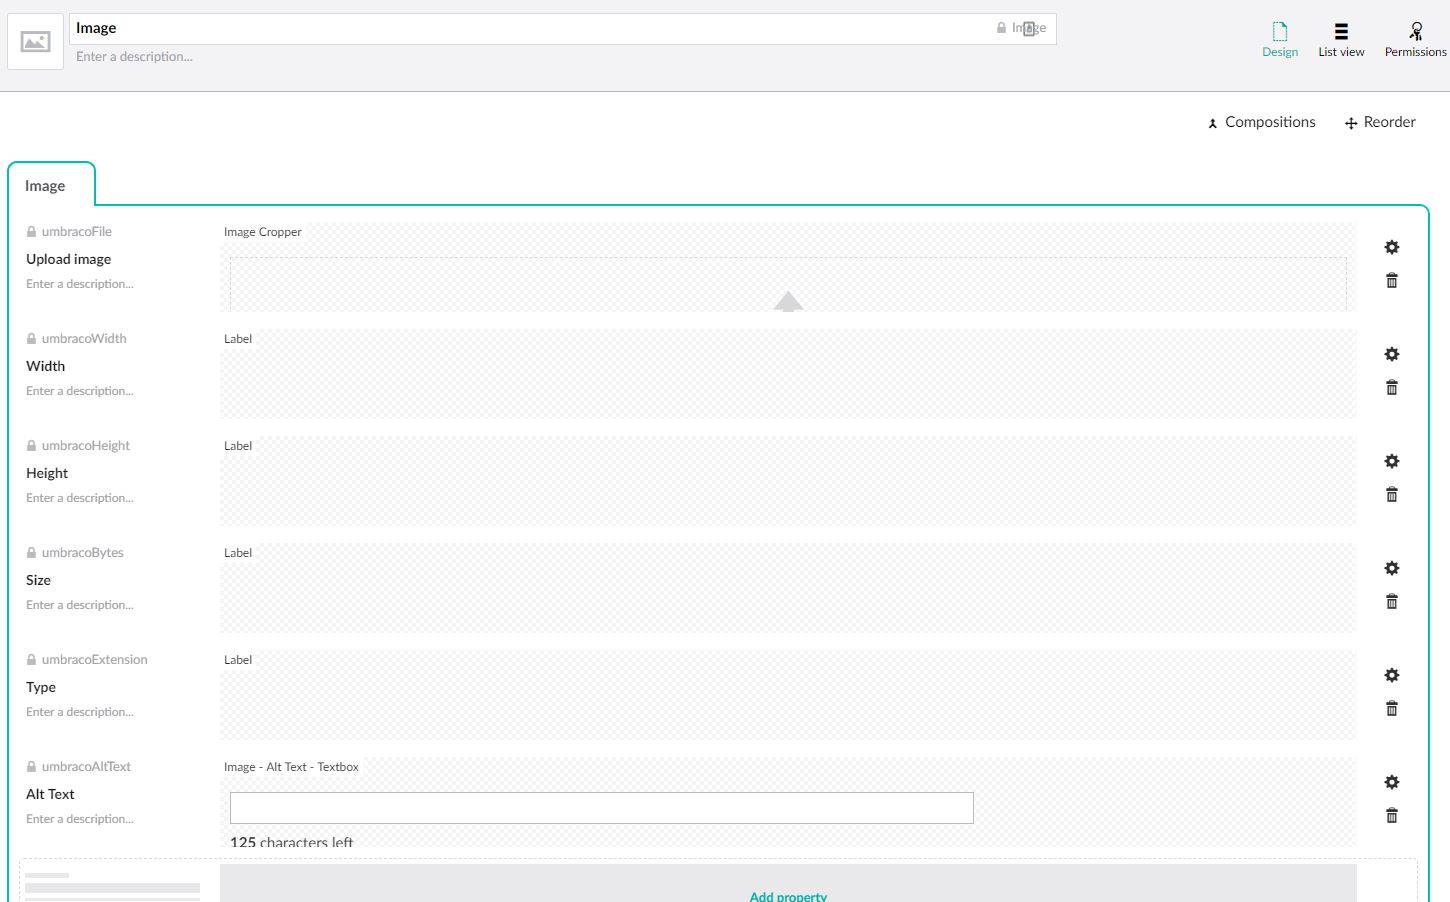Click the media type image icon
Screen dimensions: 1450x902
click(36, 42)
